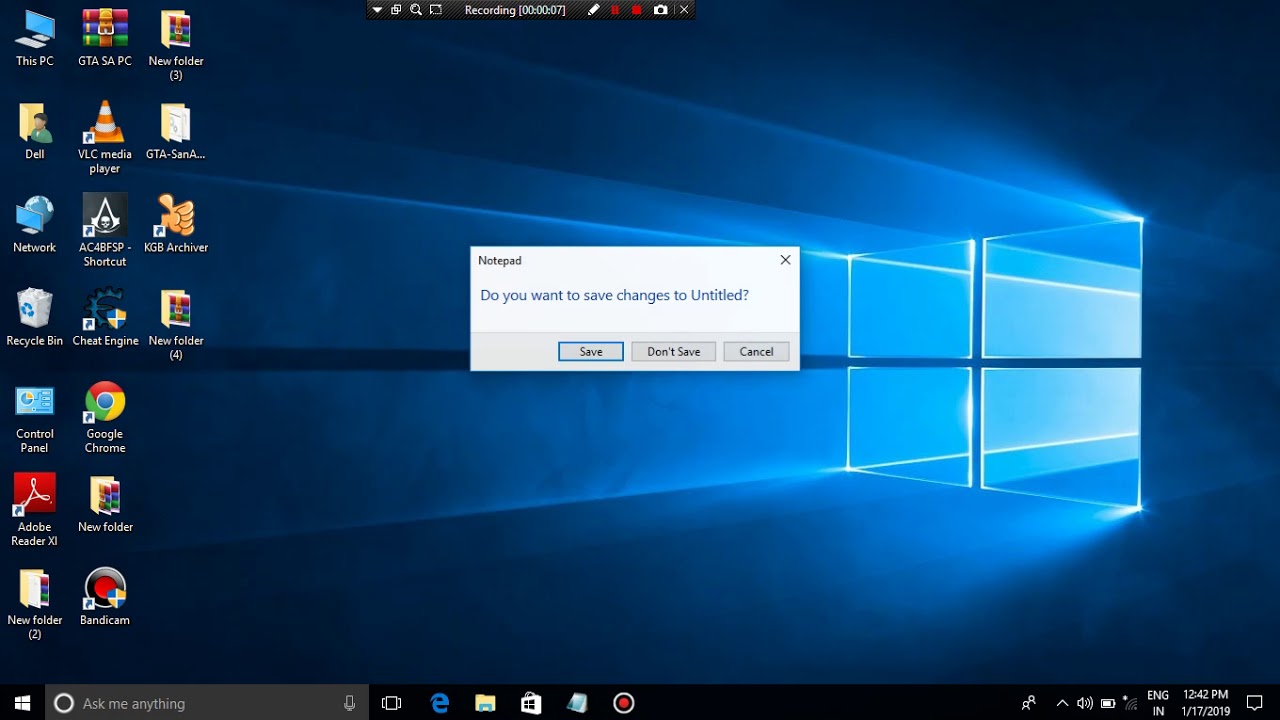
Task: Select Google Chrome shortcut icon
Action: 105,417
